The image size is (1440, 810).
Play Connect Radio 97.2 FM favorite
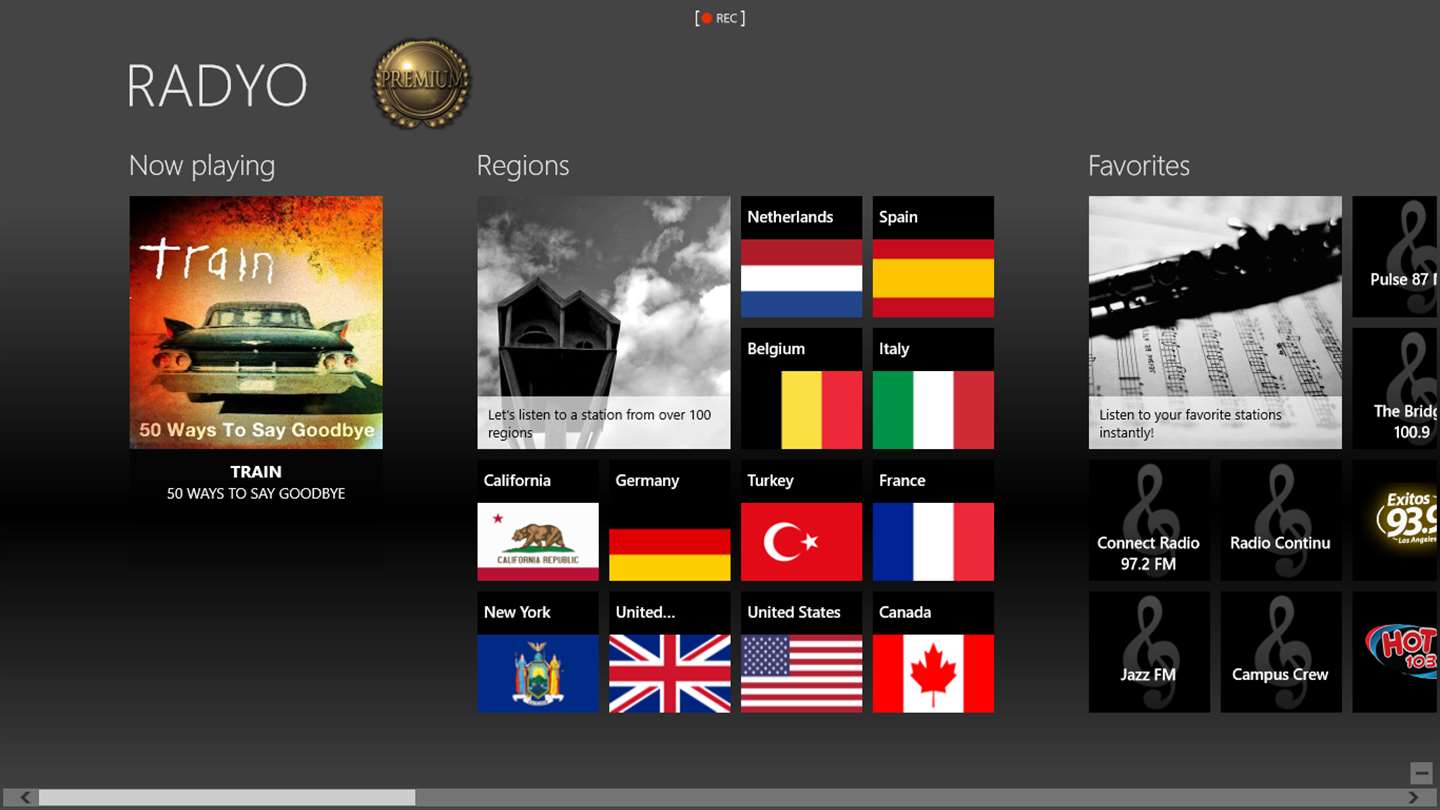(x=1149, y=520)
